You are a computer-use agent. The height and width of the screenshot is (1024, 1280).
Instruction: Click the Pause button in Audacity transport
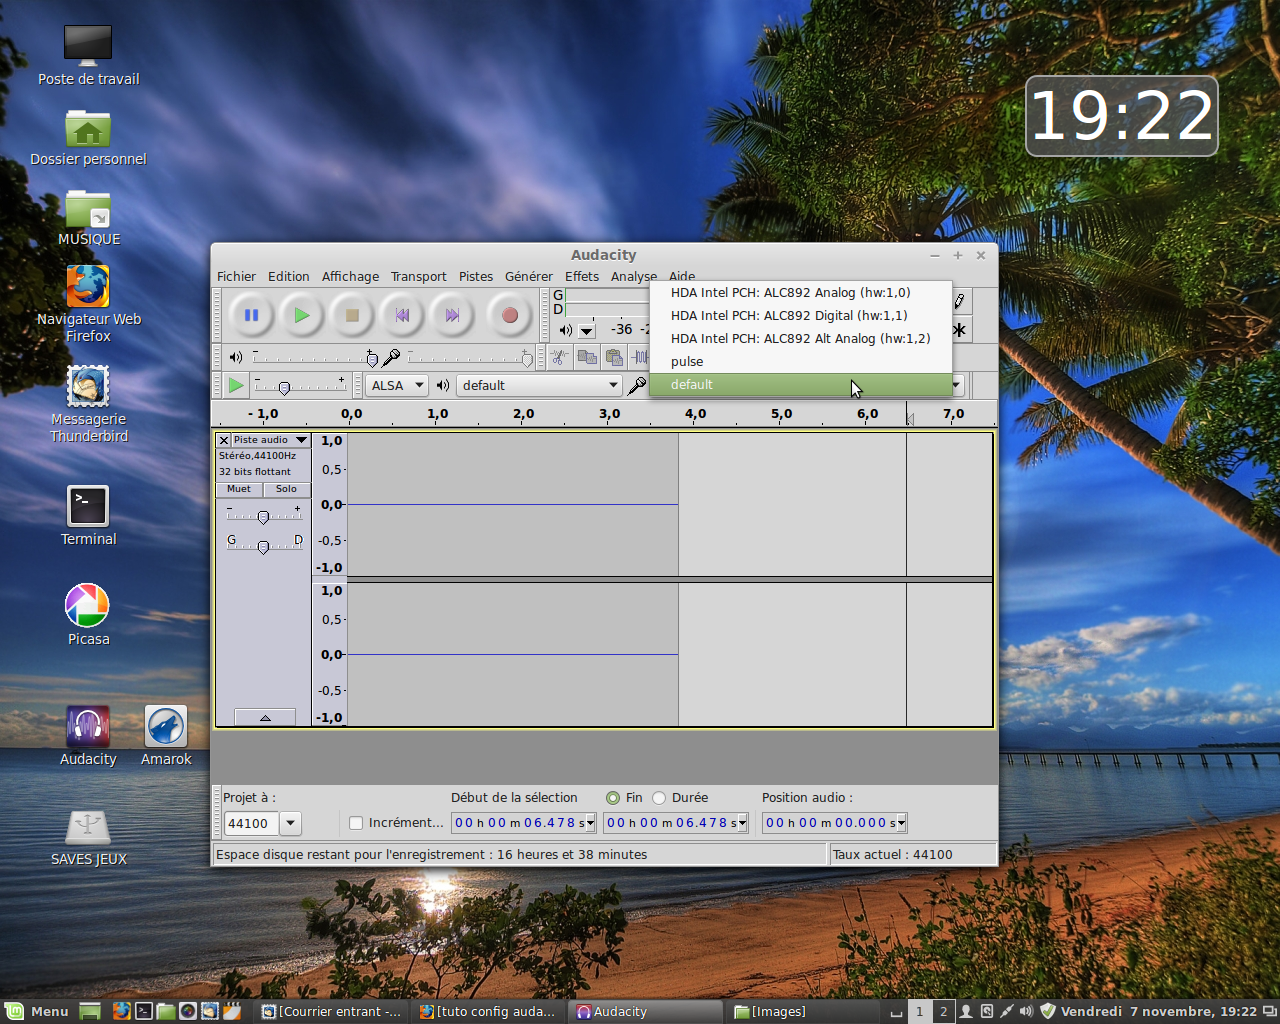pyautogui.click(x=251, y=315)
